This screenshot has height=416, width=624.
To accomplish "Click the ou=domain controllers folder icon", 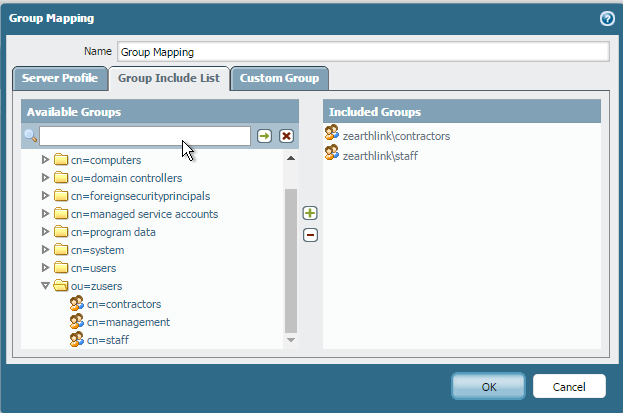I will tap(60, 178).
